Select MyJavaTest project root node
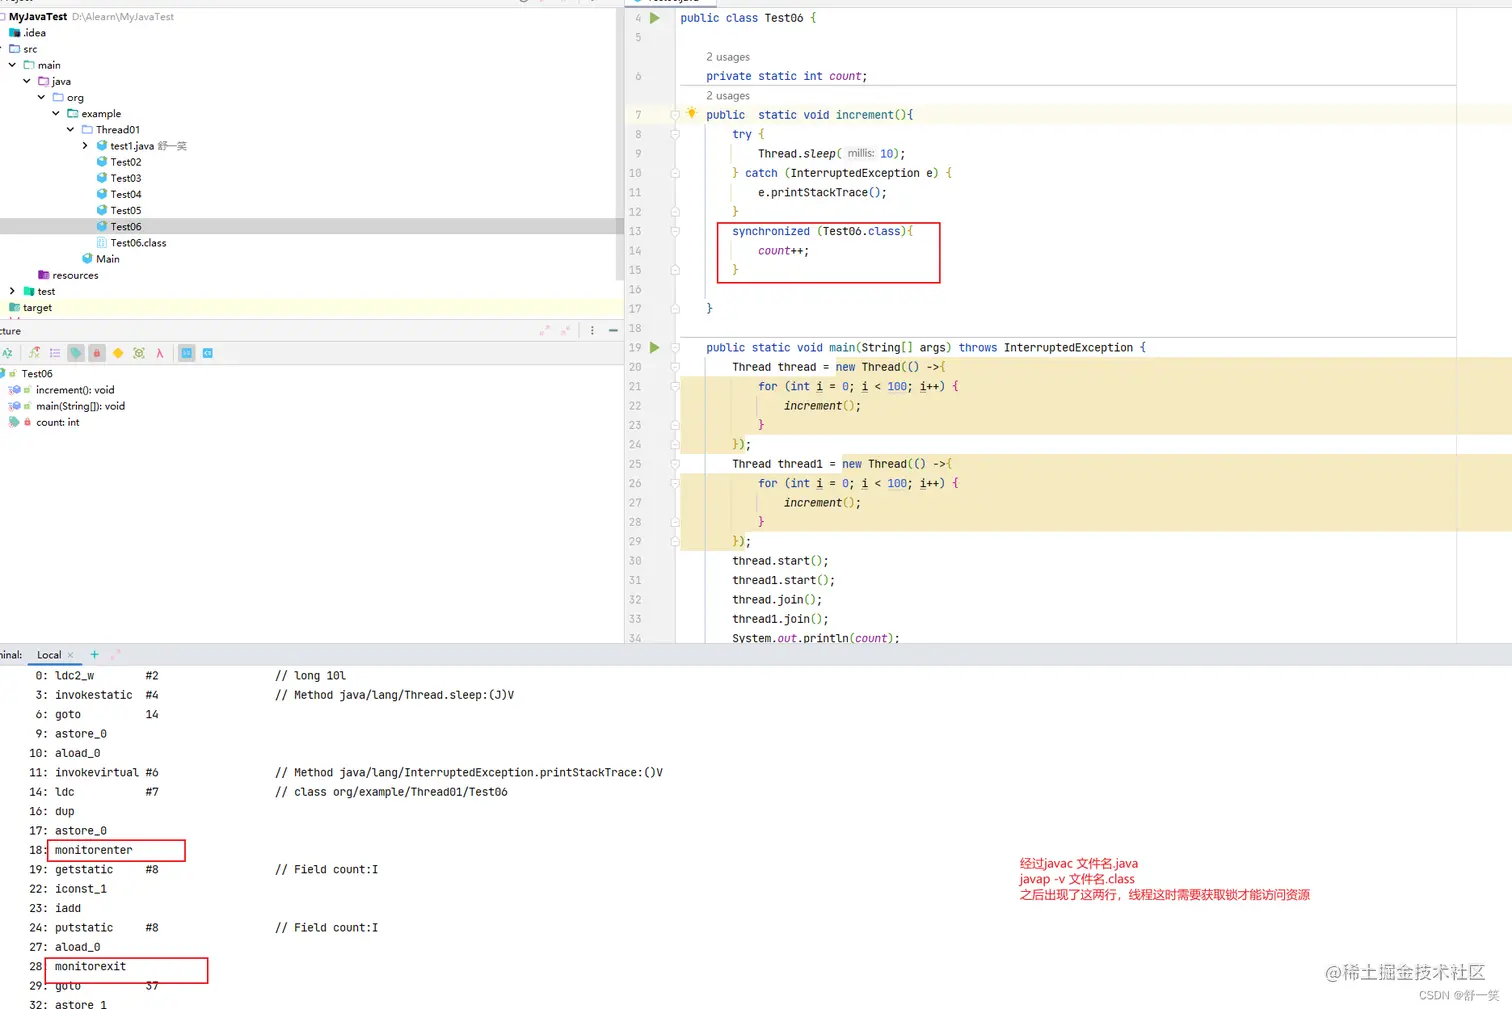Screen dimensions: 1512x1009 (x=38, y=17)
